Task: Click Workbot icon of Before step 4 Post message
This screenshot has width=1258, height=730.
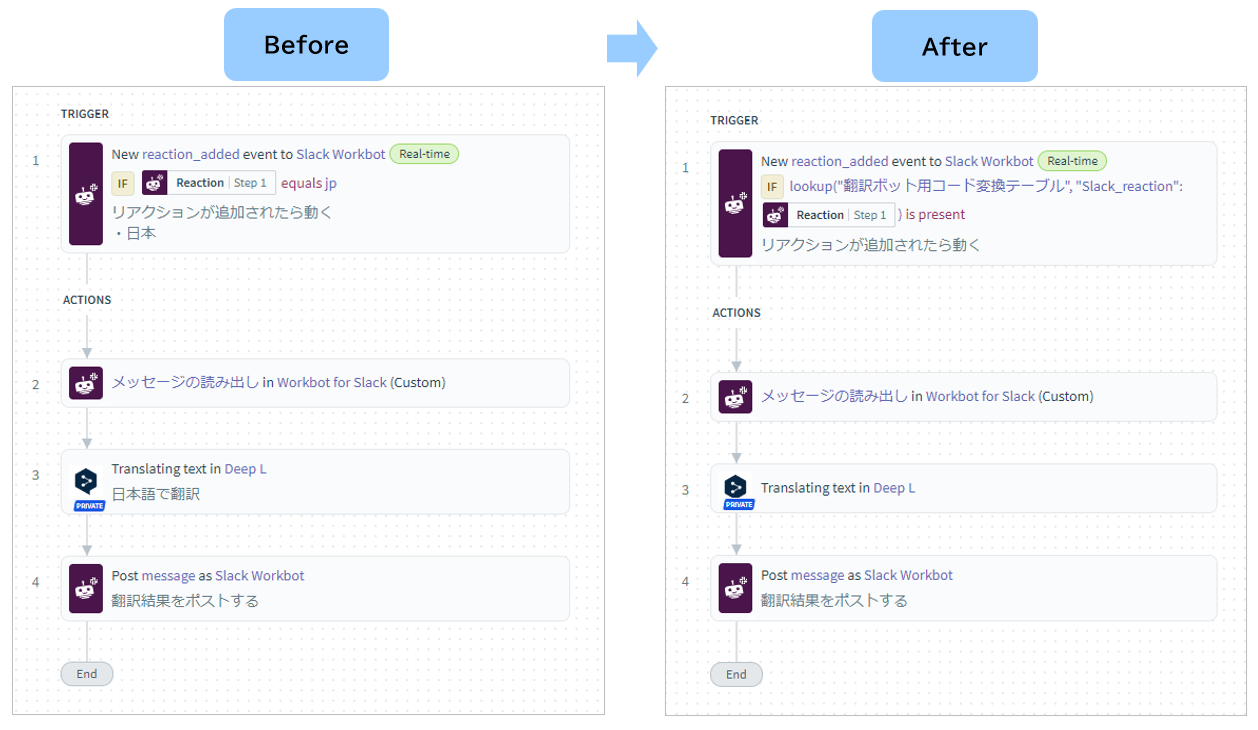Action: tap(86, 588)
